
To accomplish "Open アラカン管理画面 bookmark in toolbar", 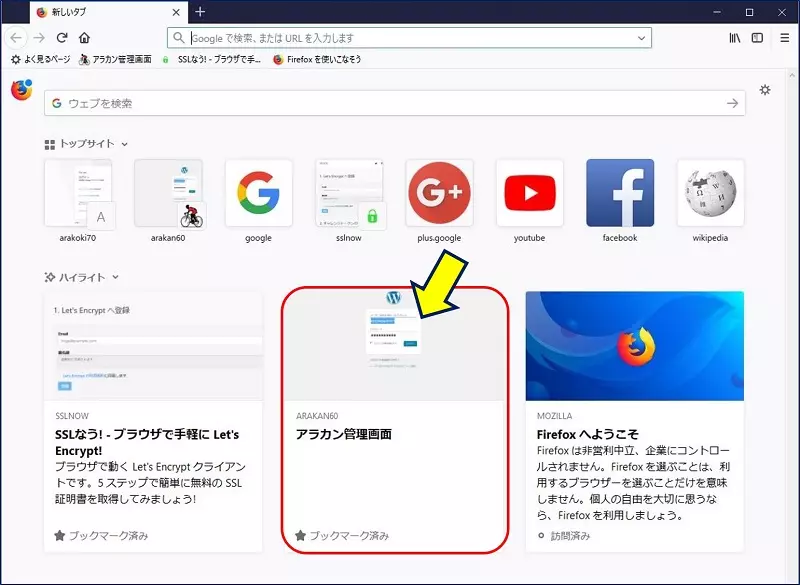I will (115, 60).
